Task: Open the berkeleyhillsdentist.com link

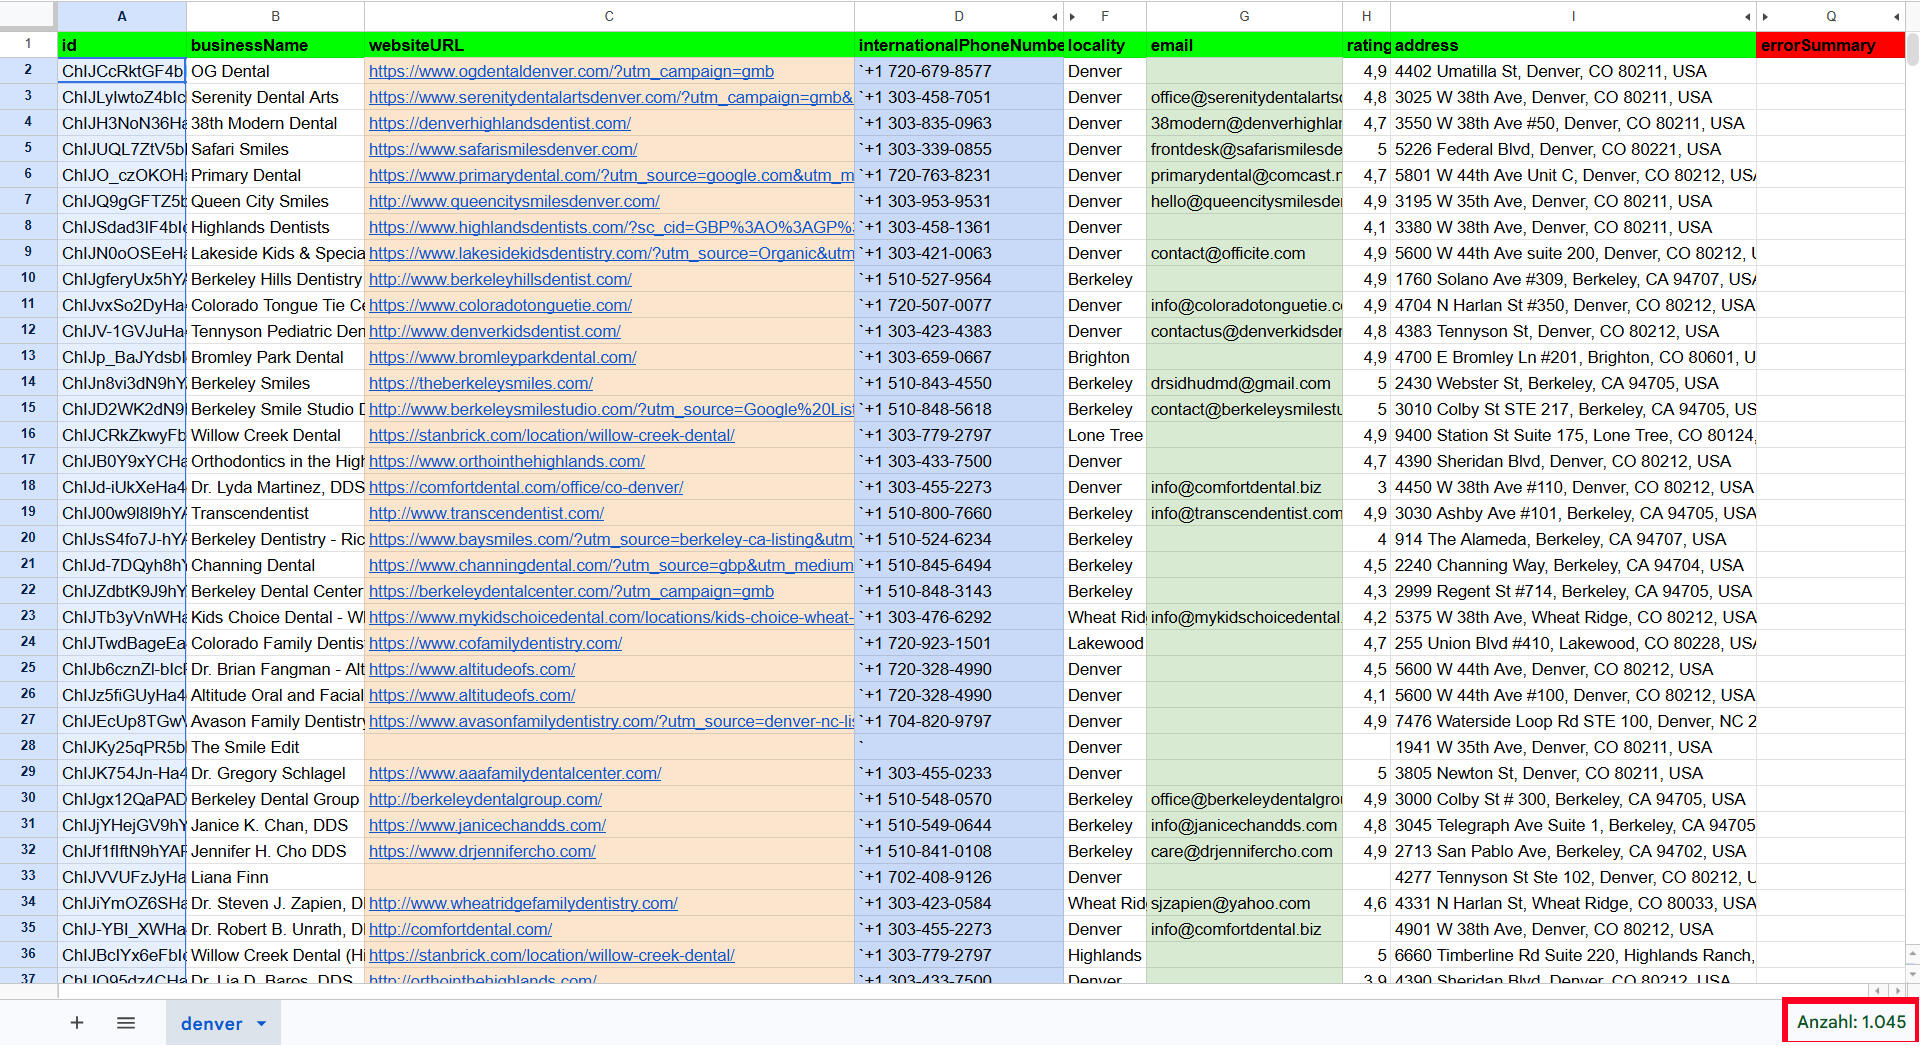Action: coord(500,279)
